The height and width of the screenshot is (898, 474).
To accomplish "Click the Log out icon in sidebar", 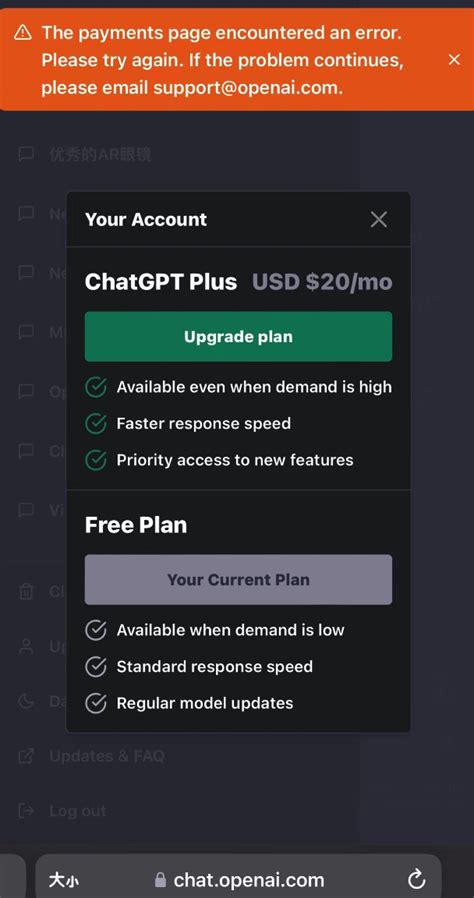I will [x=26, y=810].
